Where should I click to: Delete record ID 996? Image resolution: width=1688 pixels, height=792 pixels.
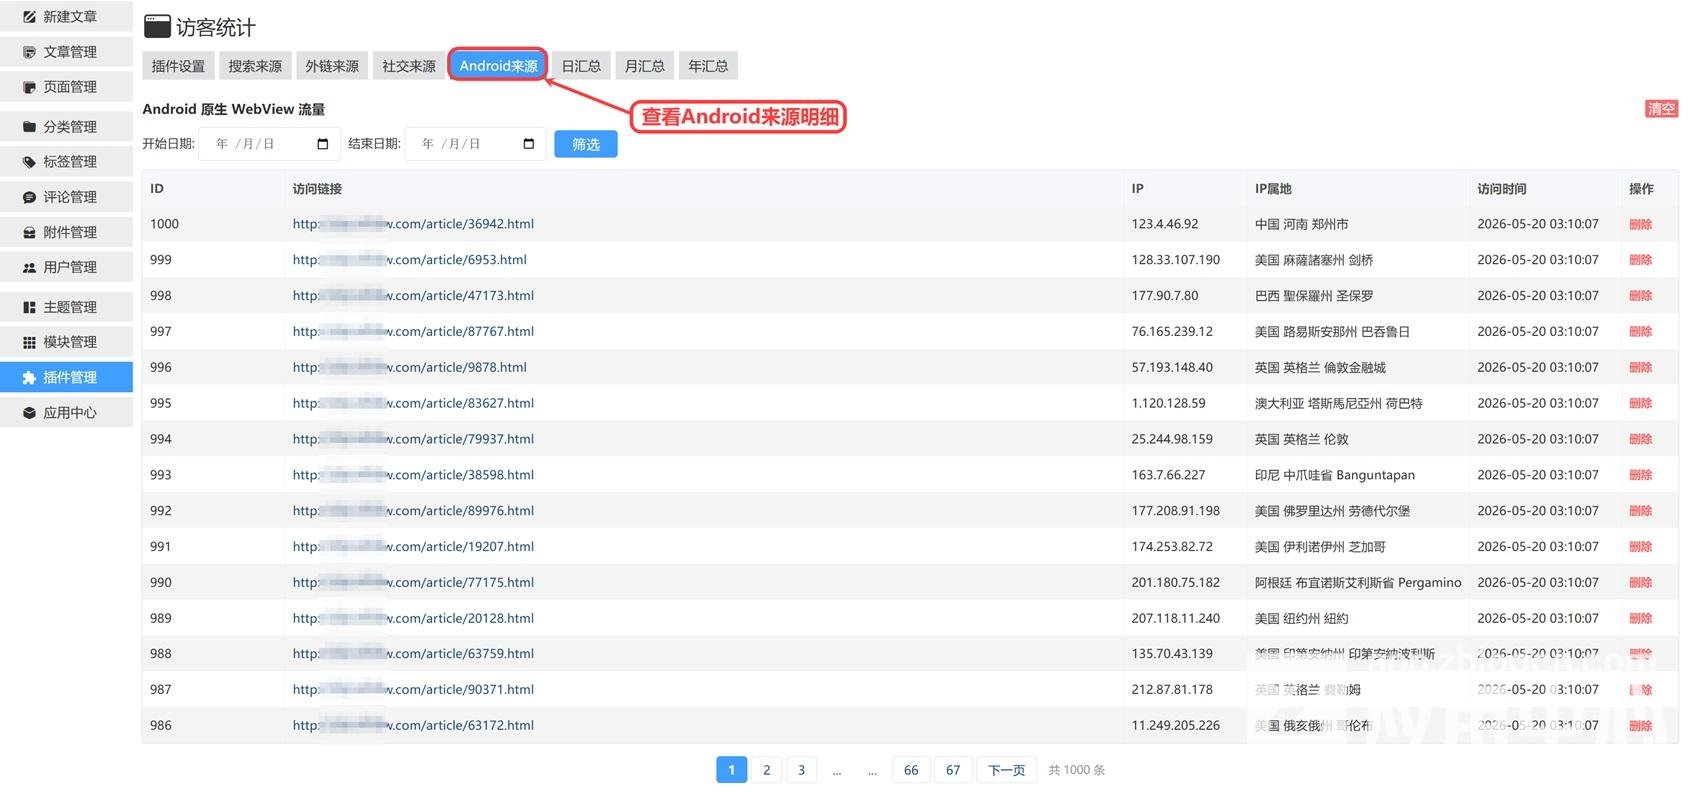pyautogui.click(x=1640, y=368)
